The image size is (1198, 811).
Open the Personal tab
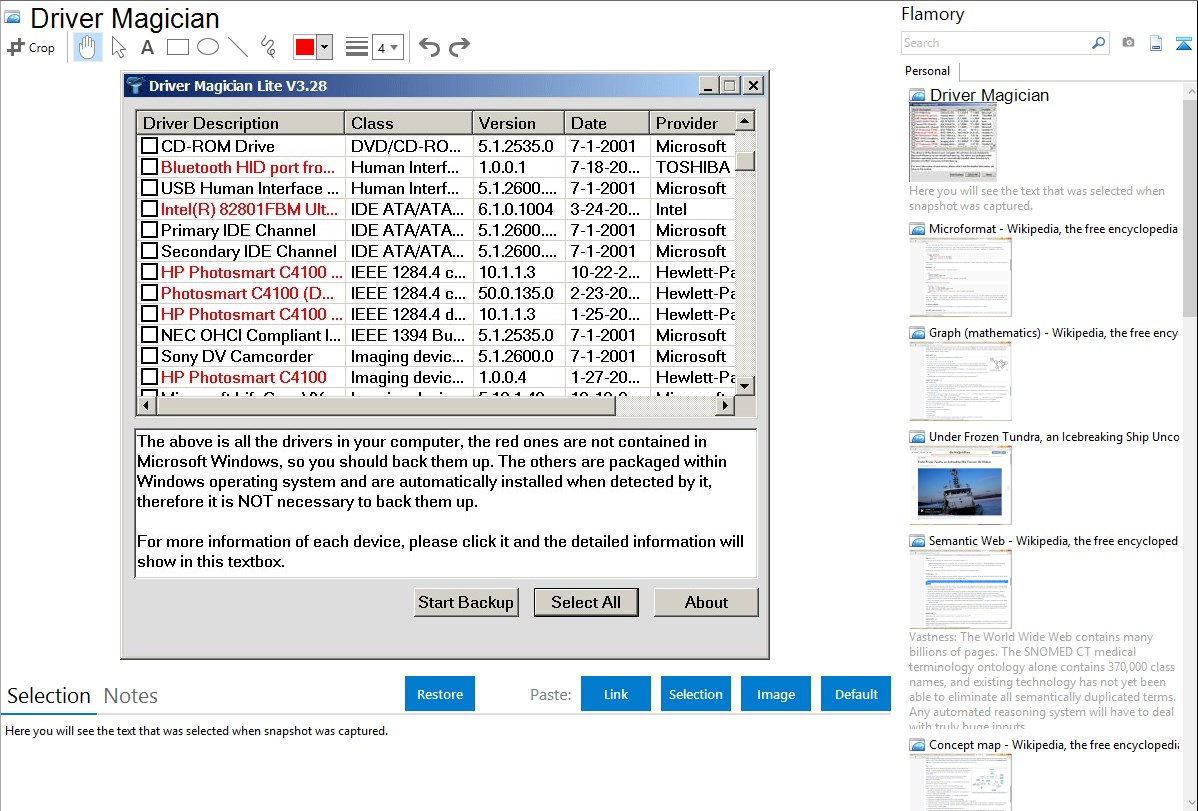[928, 71]
